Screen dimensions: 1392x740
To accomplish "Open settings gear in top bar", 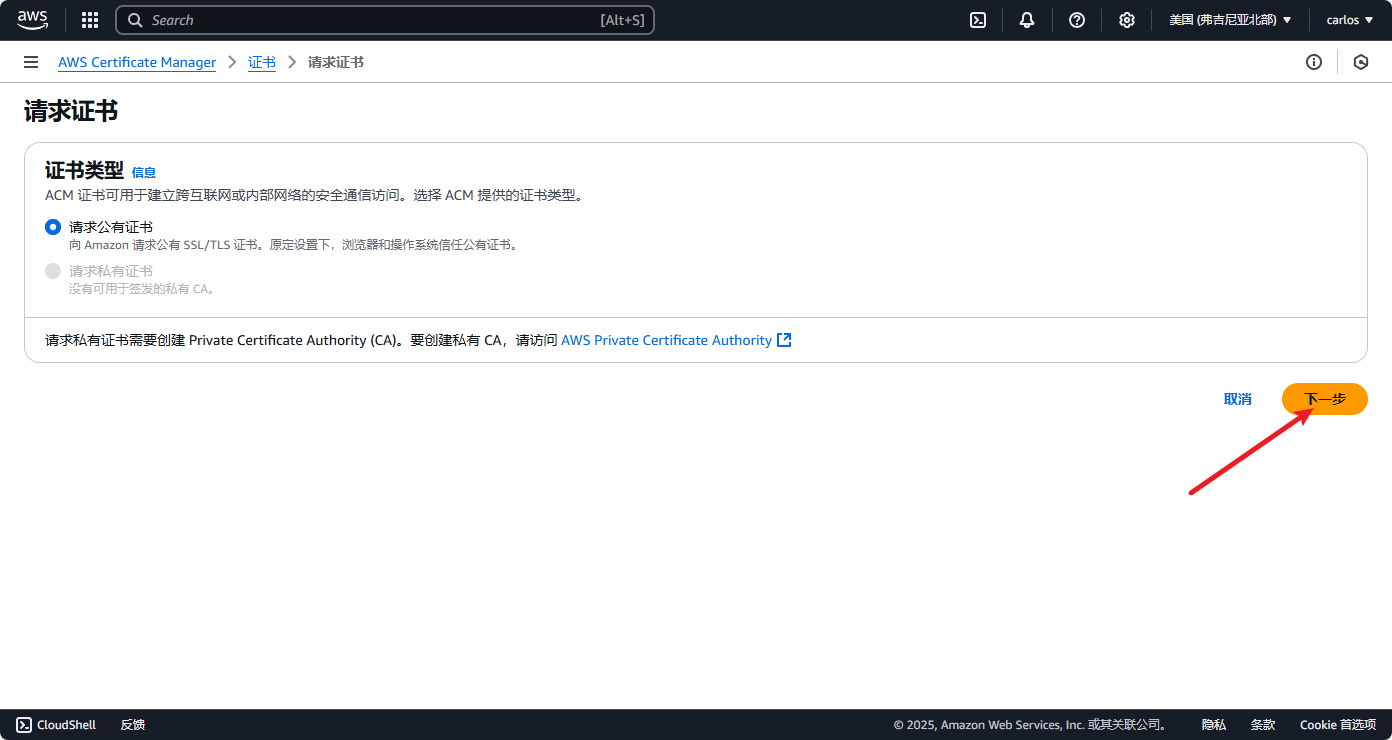I will (1127, 20).
